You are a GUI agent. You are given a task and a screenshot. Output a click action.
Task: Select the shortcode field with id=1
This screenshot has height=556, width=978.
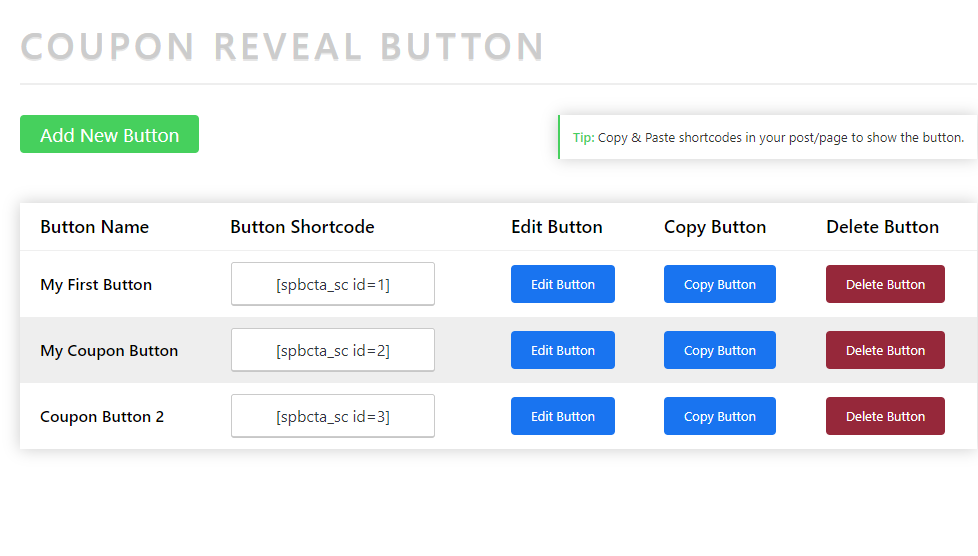pos(332,284)
